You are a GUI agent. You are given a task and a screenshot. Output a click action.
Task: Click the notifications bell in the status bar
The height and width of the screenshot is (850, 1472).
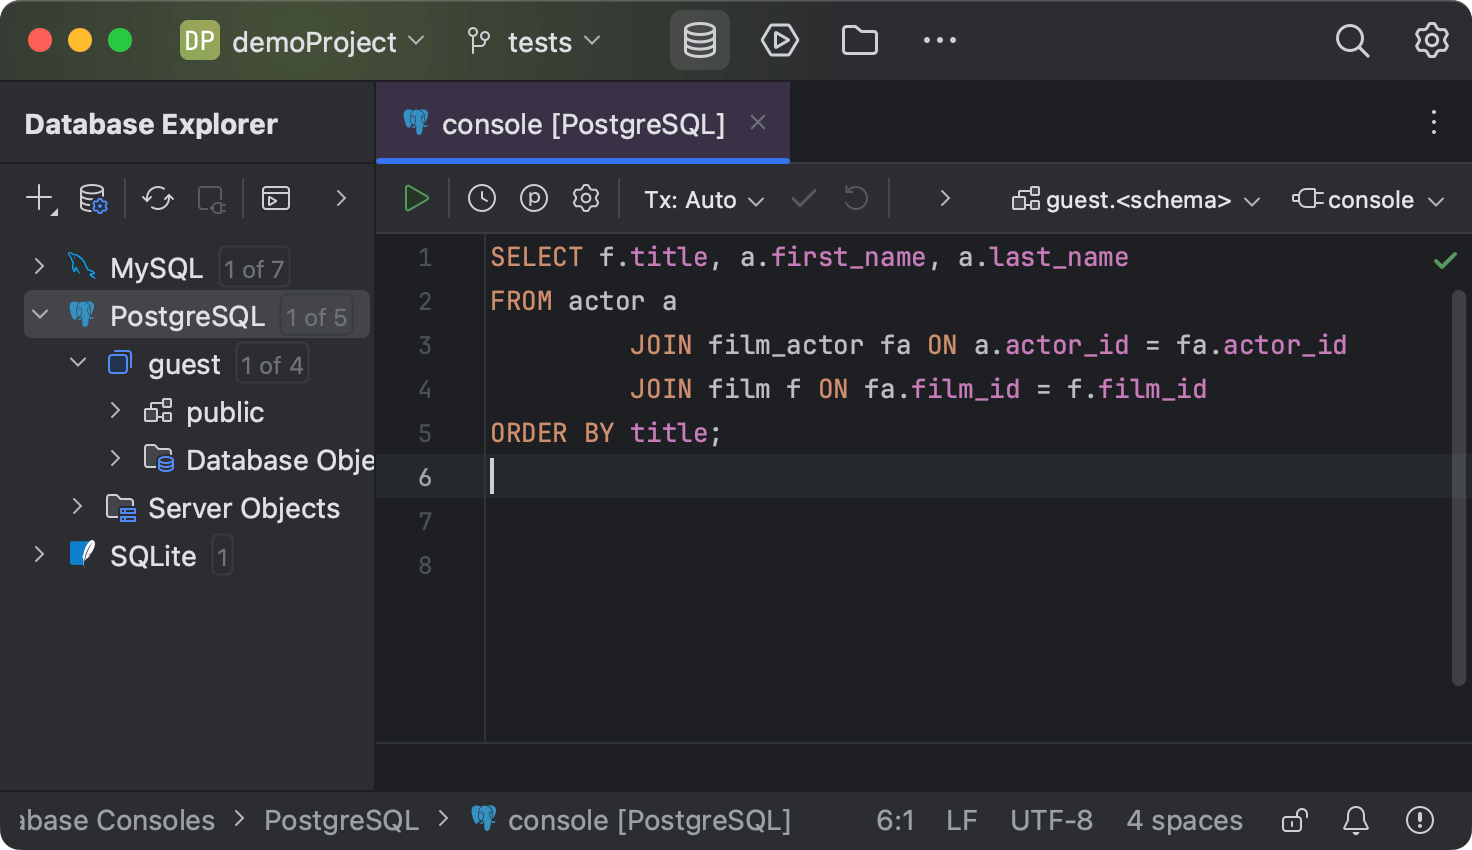(1355, 820)
